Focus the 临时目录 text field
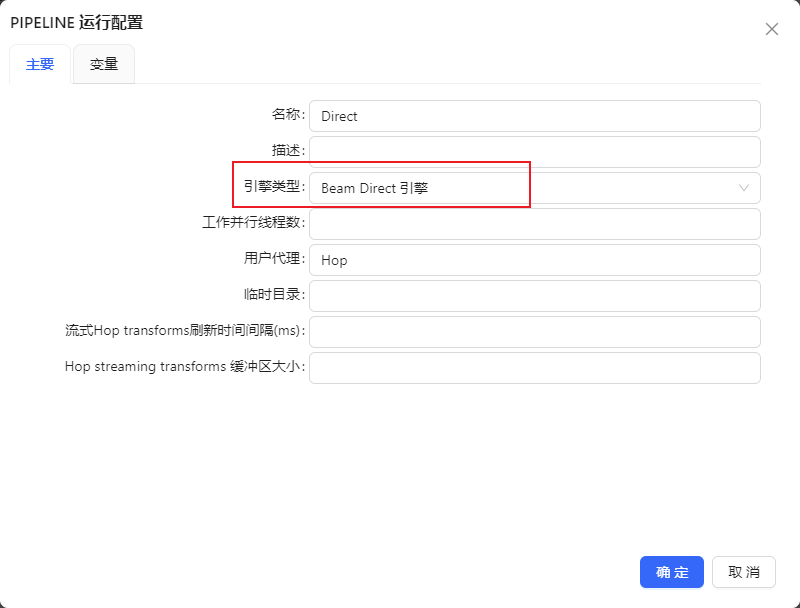 534,296
